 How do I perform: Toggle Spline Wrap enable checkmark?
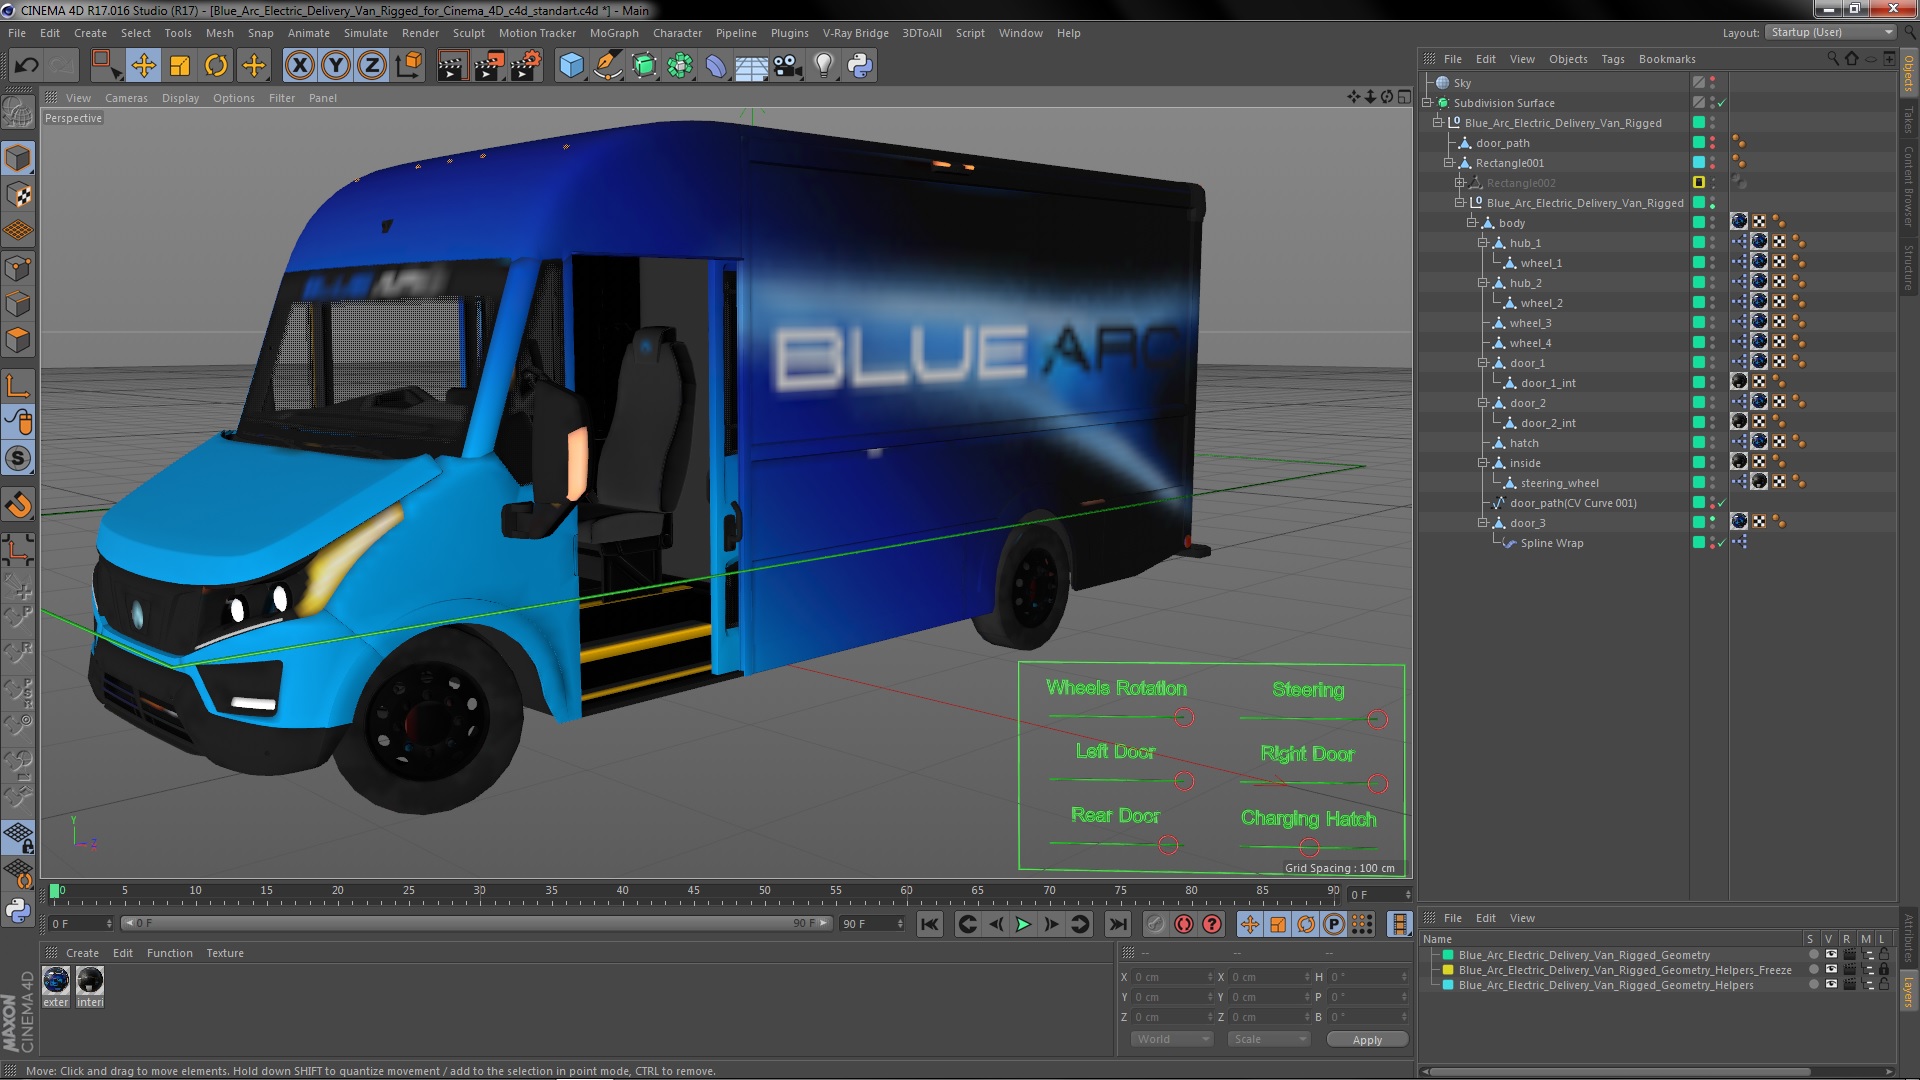pos(1722,543)
